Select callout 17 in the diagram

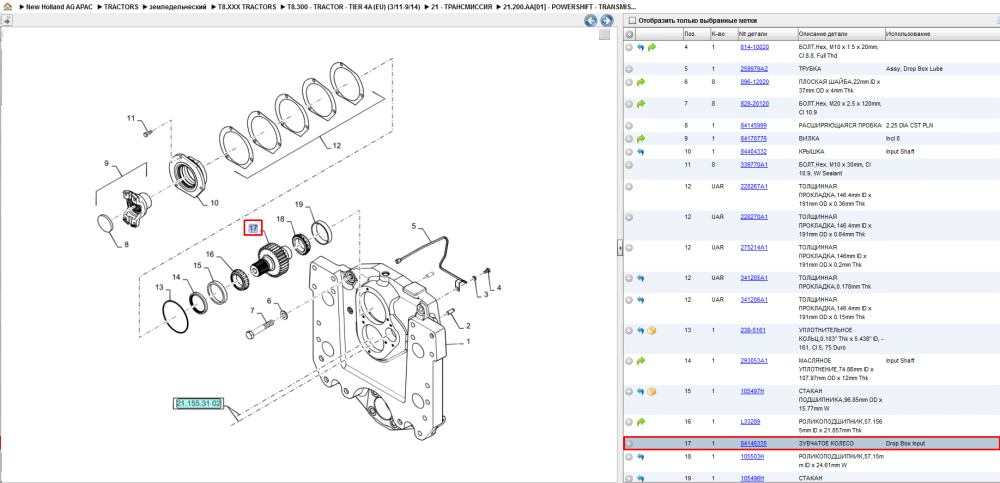point(253,228)
